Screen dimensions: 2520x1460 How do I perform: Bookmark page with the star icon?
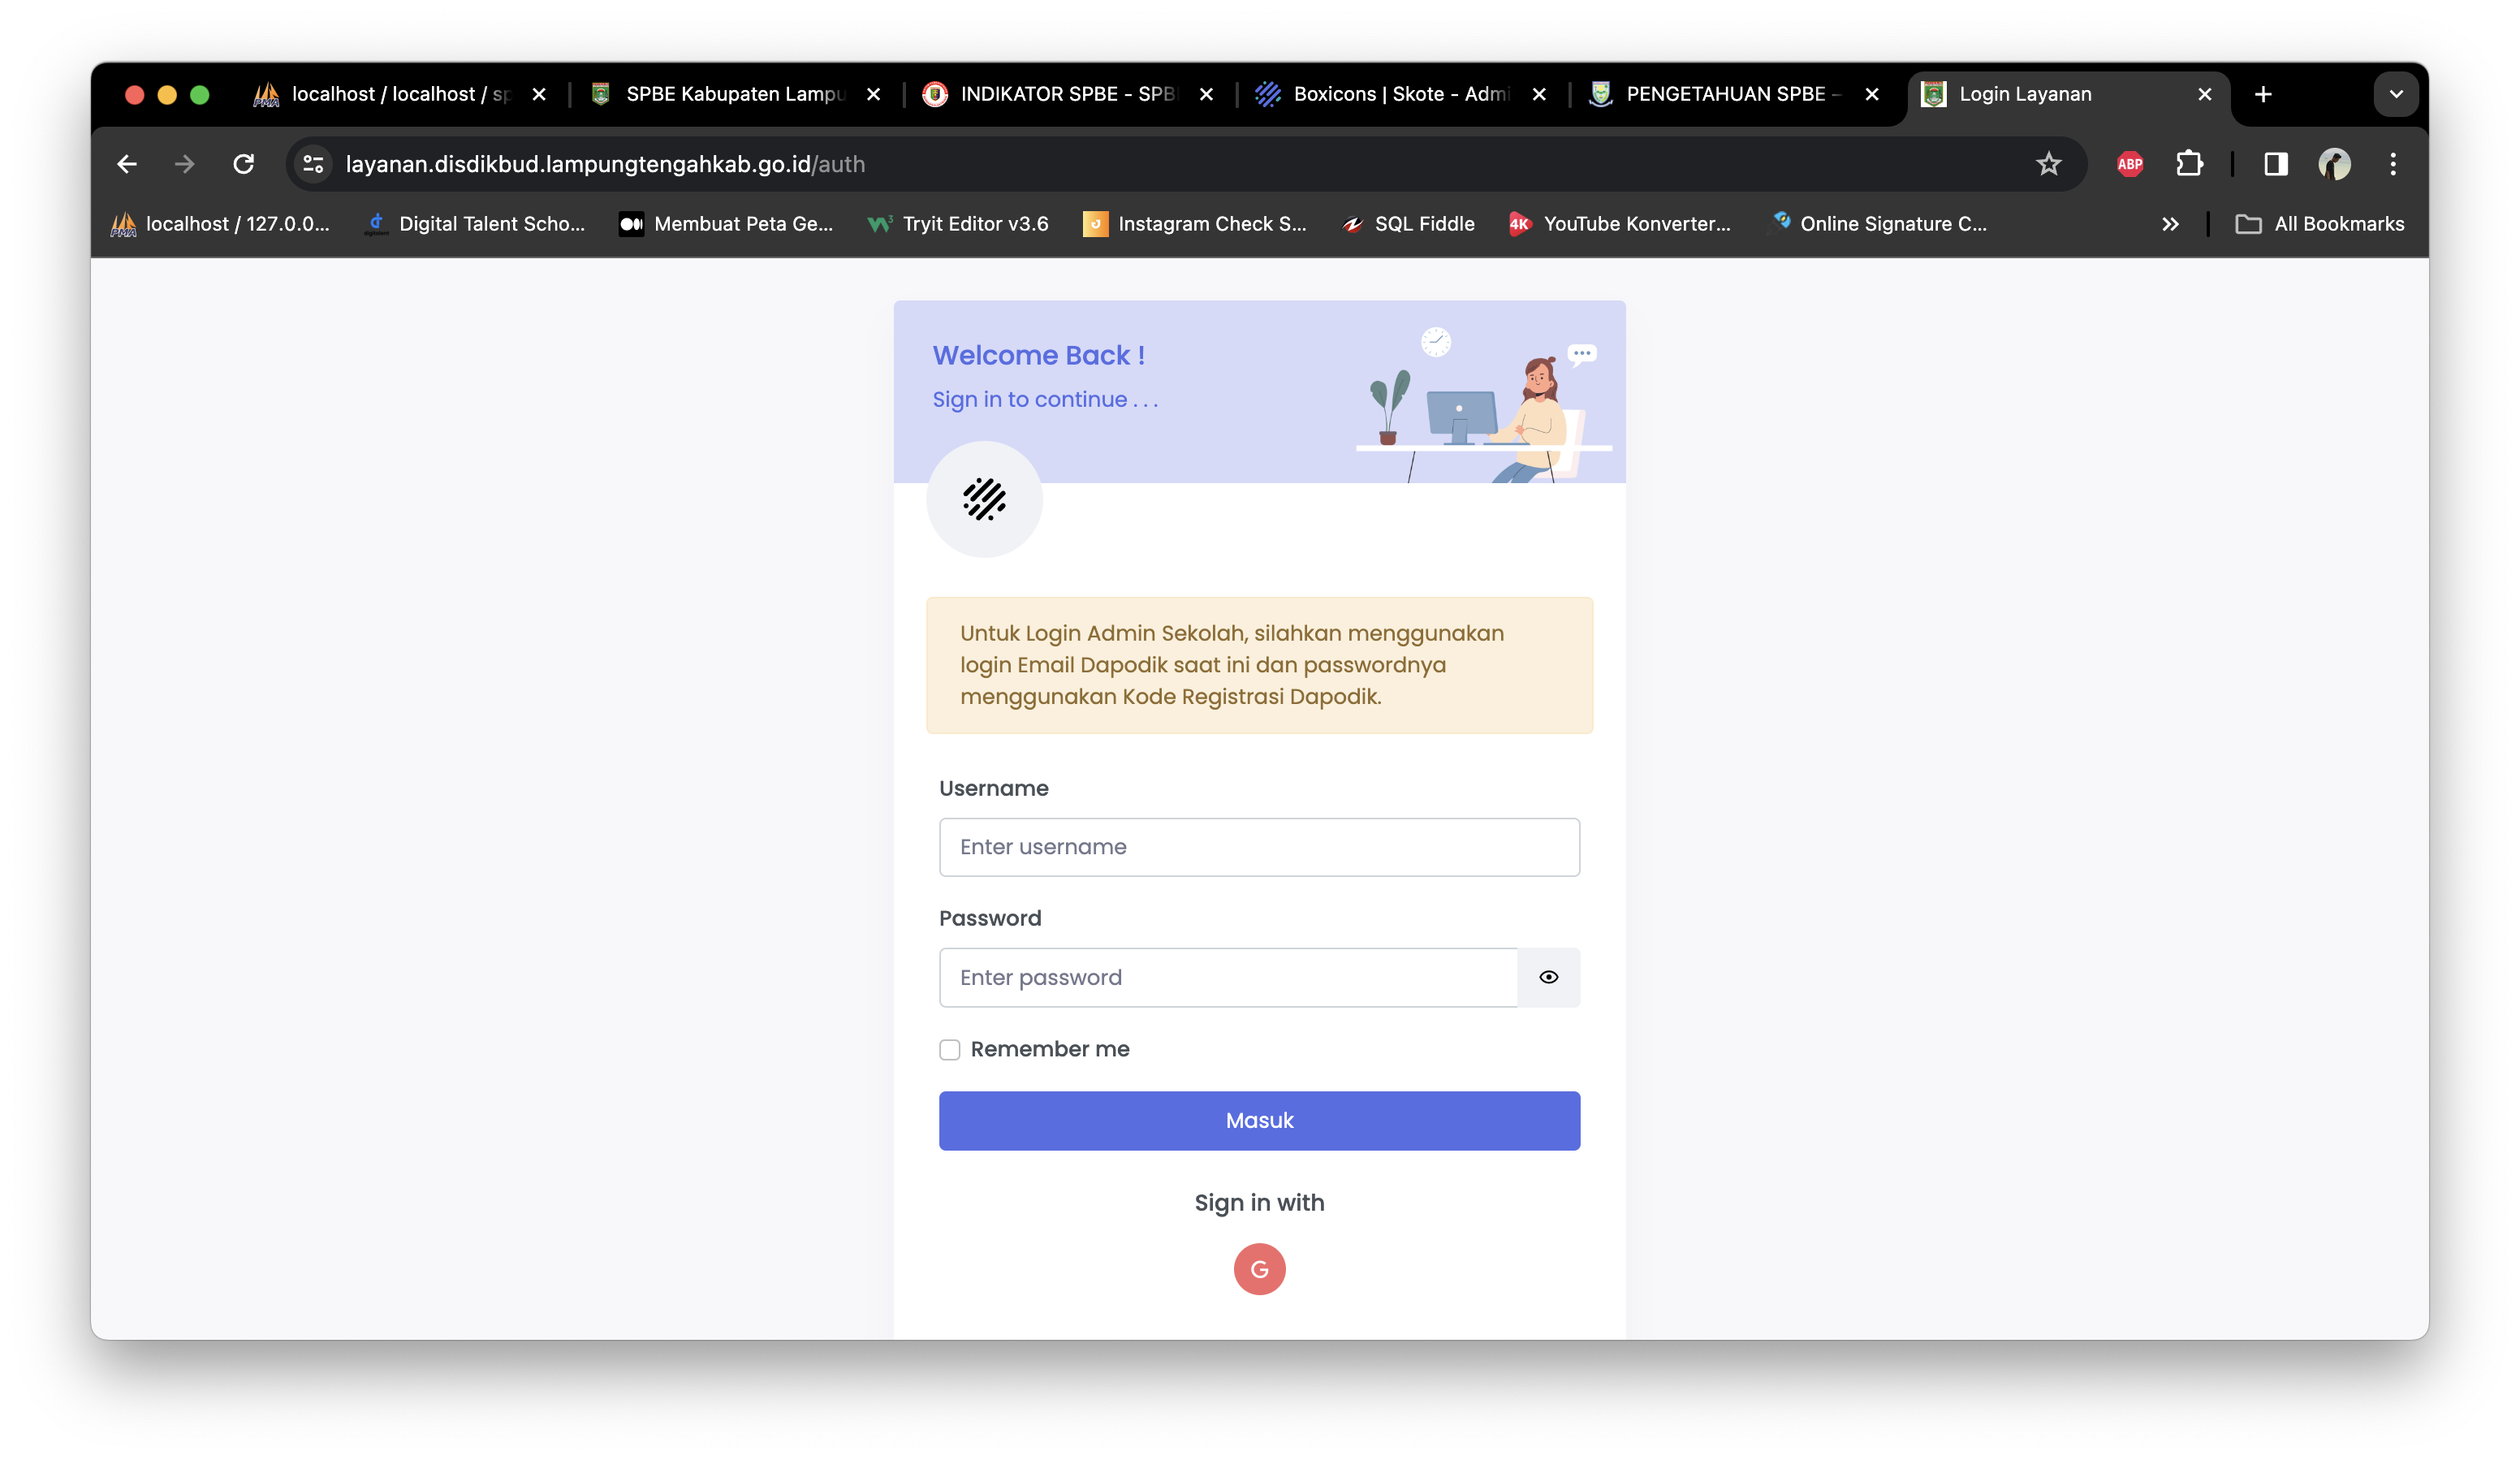(2048, 164)
